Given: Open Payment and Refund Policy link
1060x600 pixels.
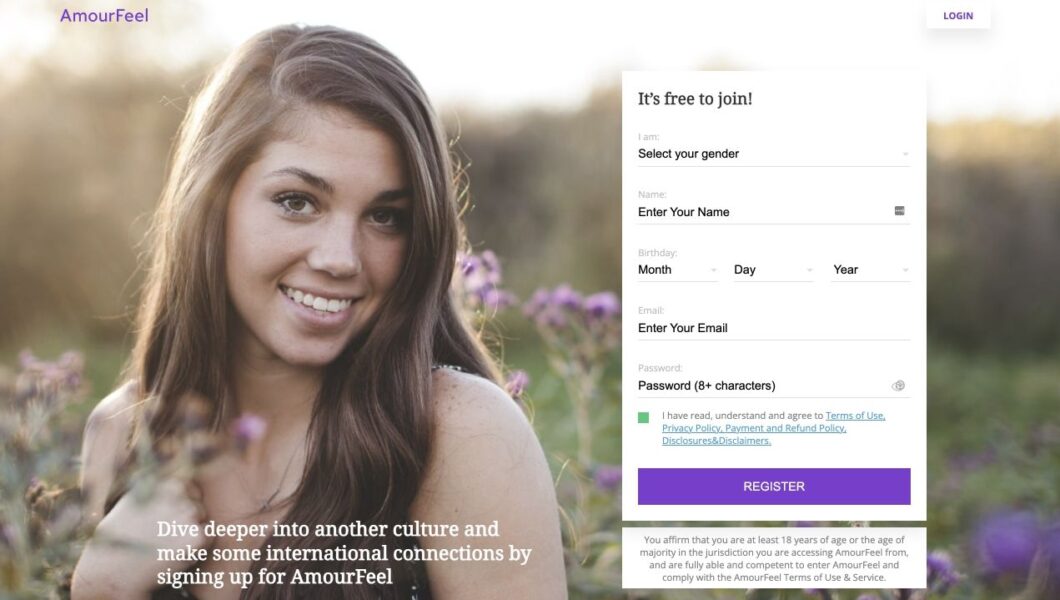Looking at the screenshot, I should [x=785, y=428].
